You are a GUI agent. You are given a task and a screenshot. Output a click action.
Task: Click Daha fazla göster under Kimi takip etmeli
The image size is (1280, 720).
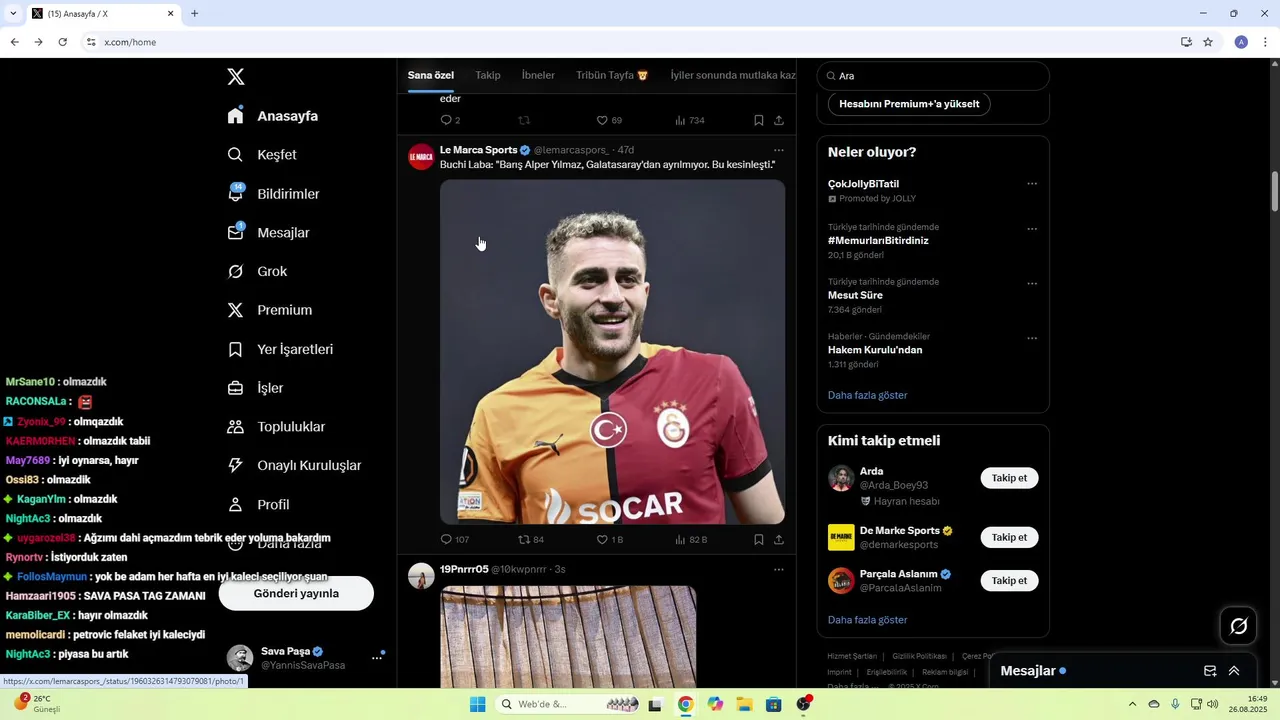(867, 620)
